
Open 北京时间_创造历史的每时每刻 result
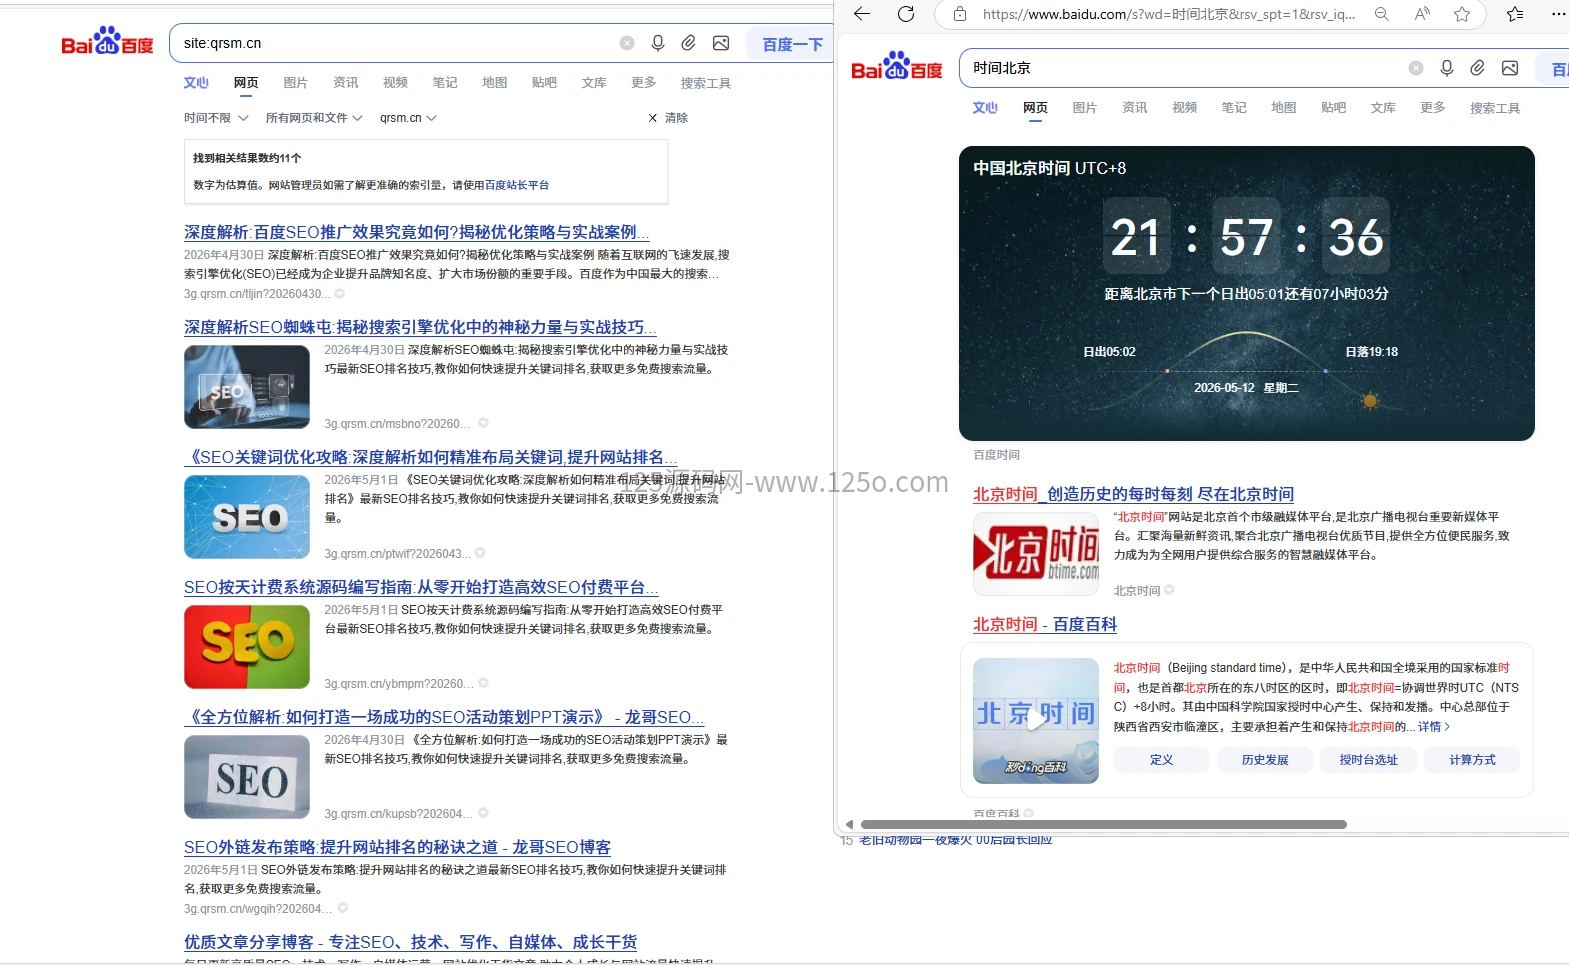1133,494
